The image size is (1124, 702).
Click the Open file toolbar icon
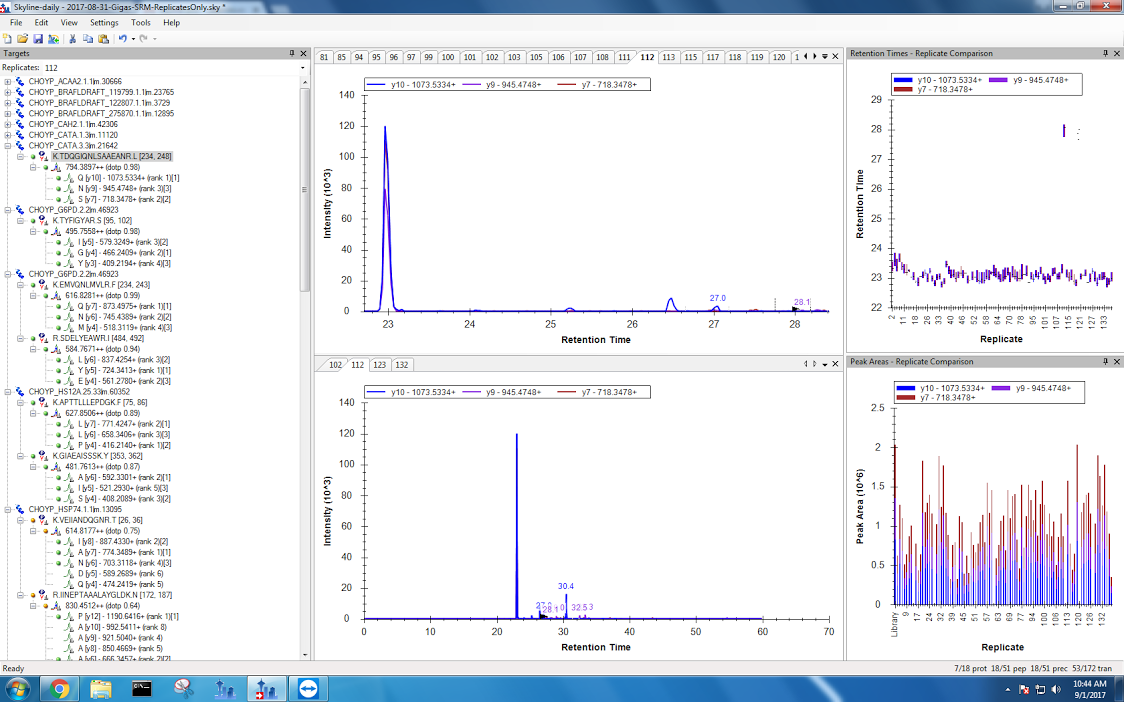[23, 39]
